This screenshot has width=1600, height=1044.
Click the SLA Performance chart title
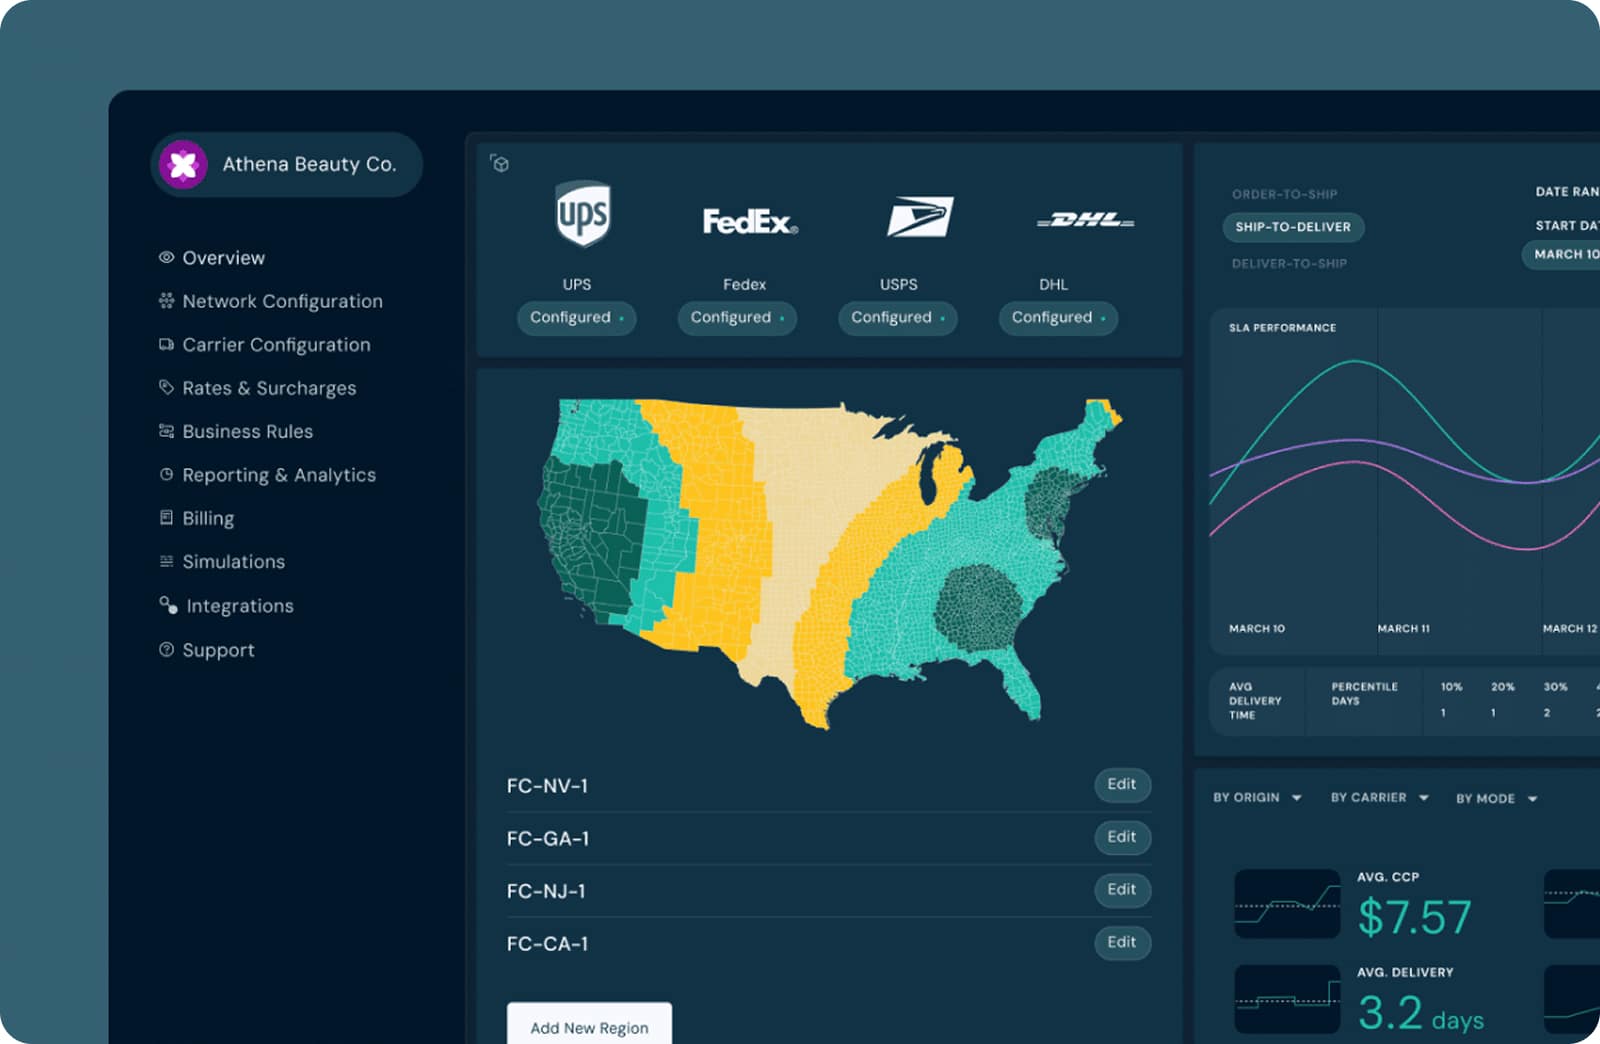(1282, 328)
